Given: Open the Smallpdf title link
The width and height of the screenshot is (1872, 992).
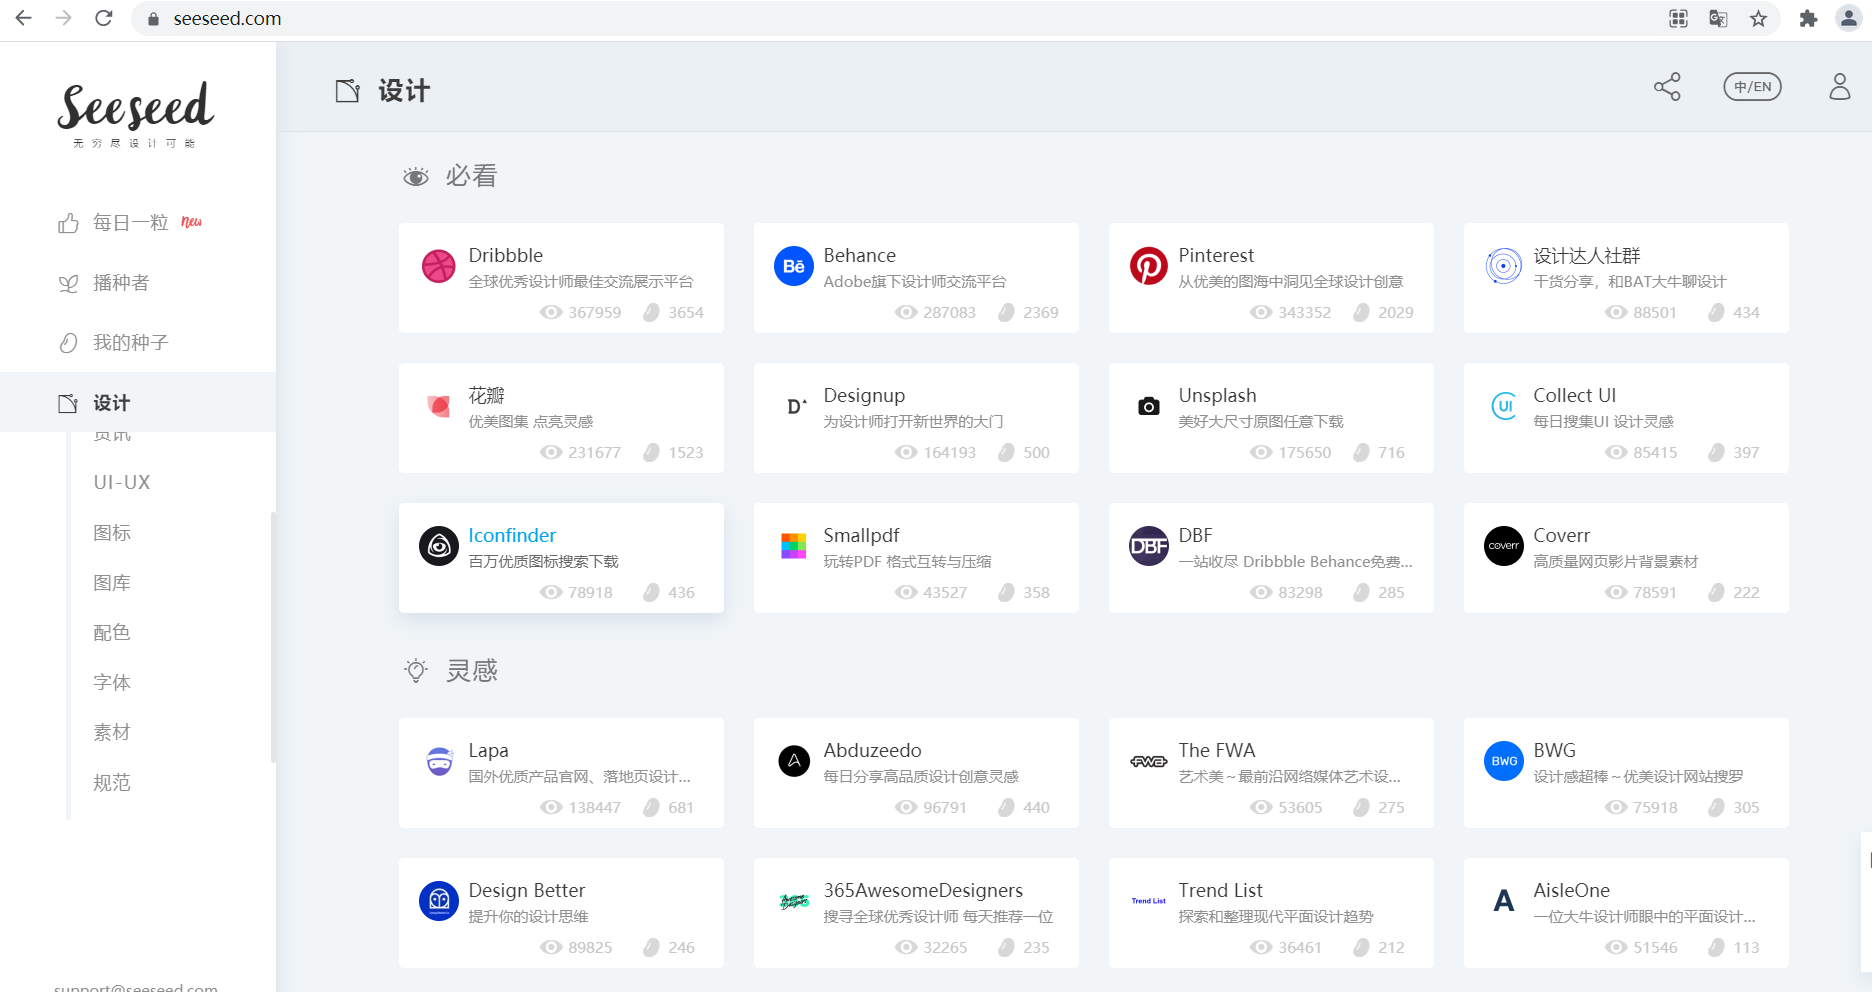Looking at the screenshot, I should [861, 535].
